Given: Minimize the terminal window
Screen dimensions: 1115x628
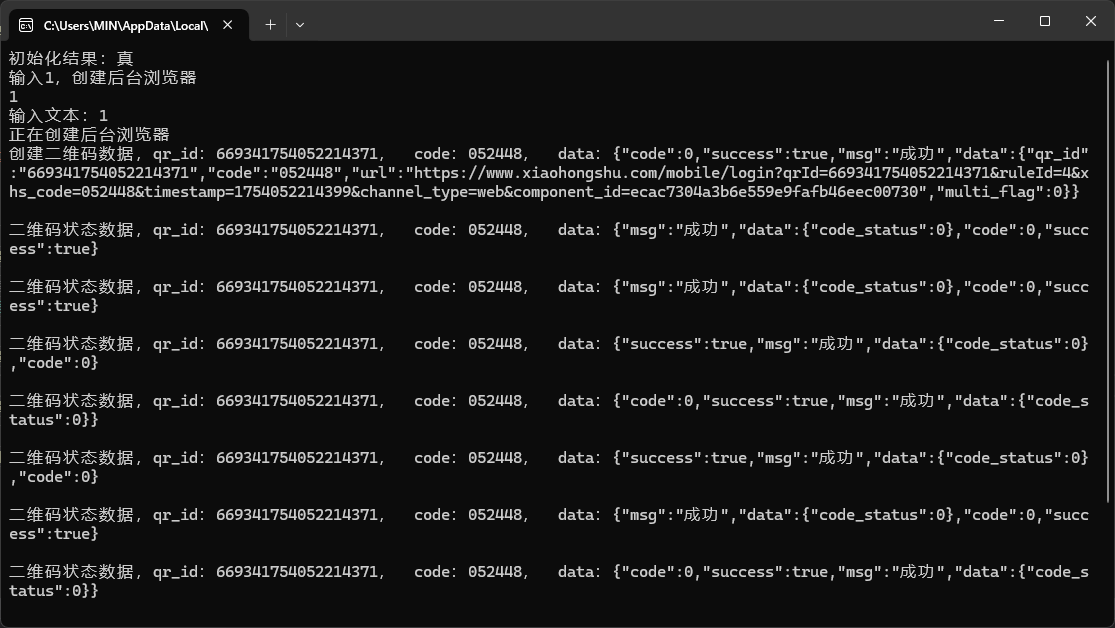Looking at the screenshot, I should pos(999,21).
